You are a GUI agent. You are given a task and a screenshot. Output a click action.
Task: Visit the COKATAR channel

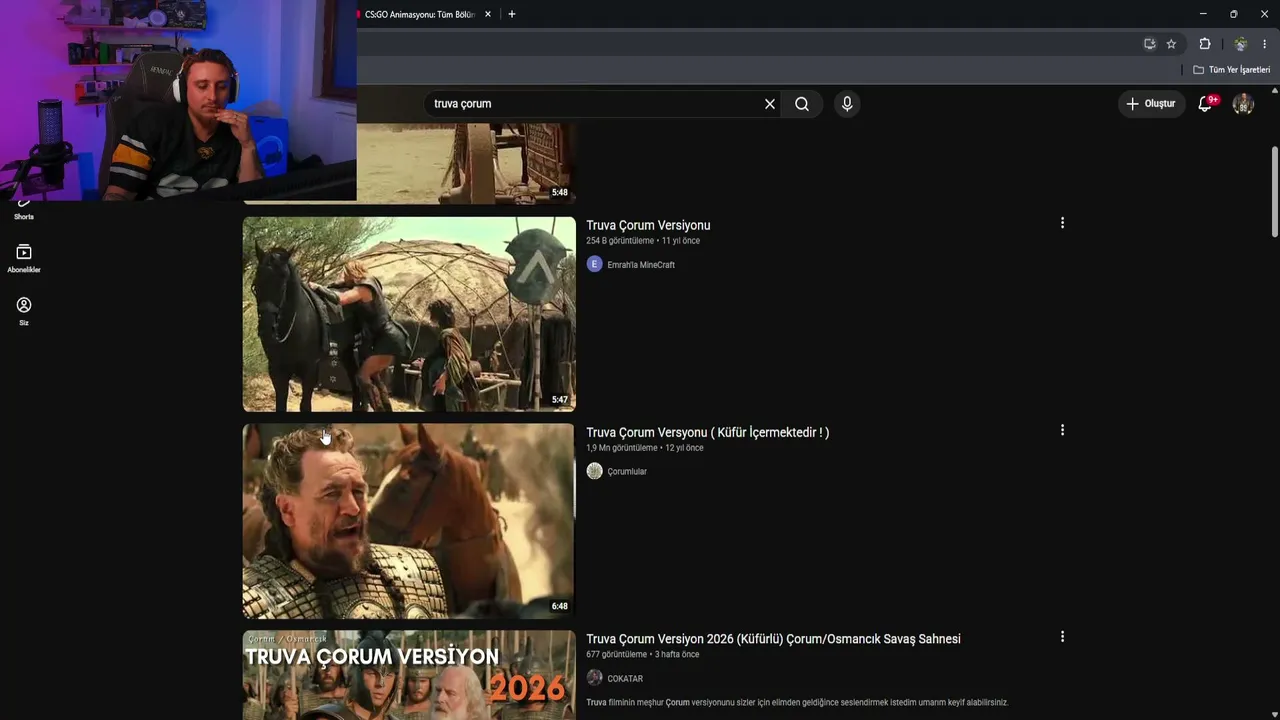pyautogui.click(x=625, y=679)
